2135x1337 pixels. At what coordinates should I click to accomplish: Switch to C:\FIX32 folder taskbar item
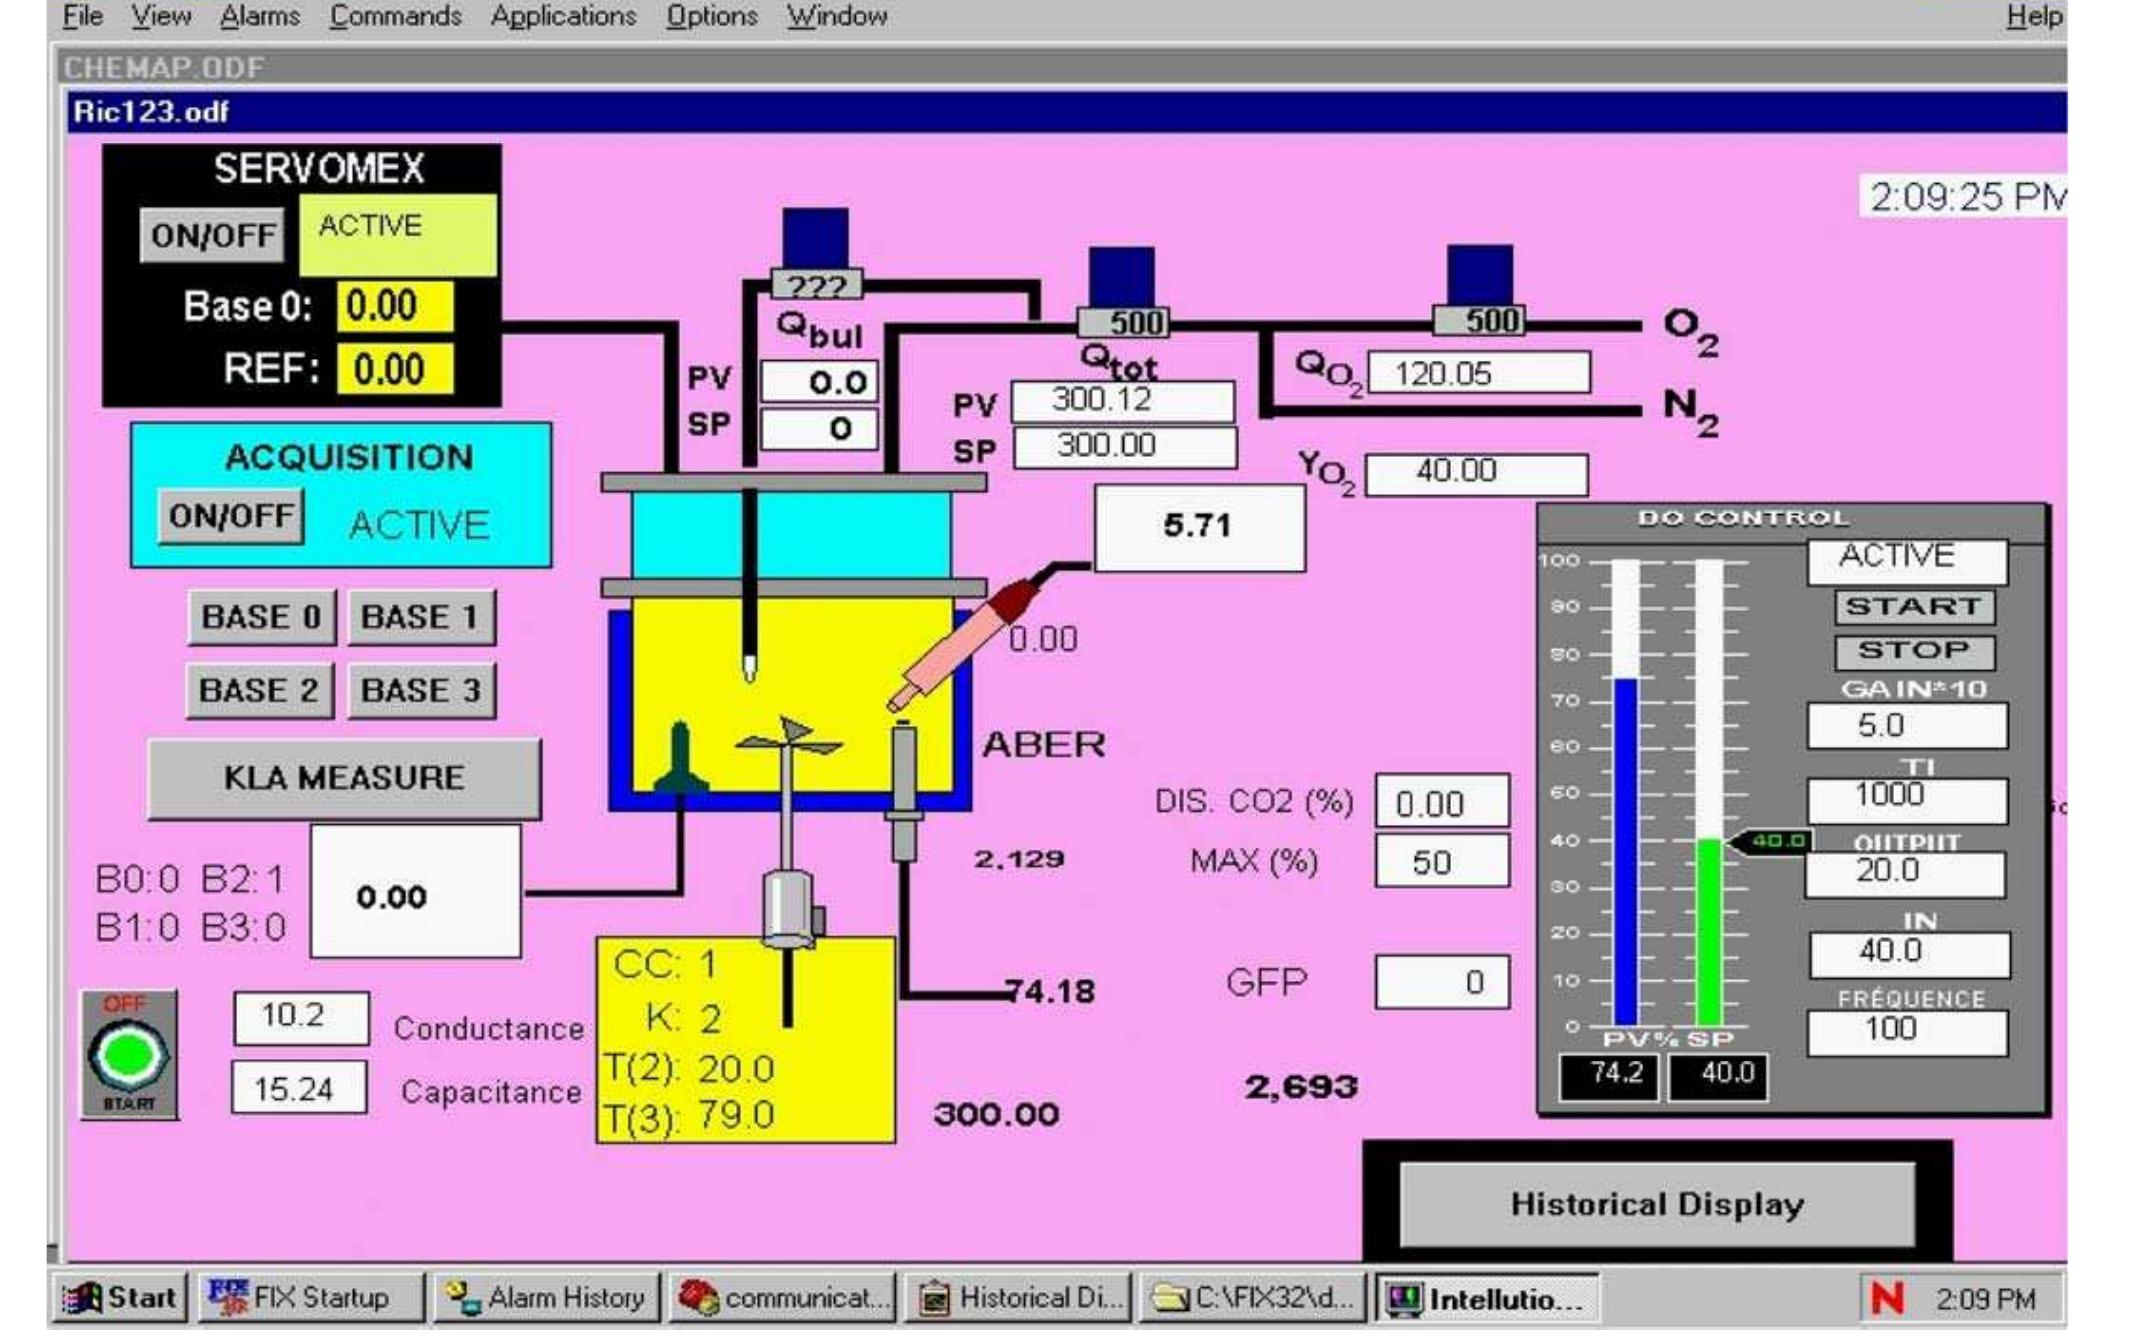click(x=1254, y=1299)
